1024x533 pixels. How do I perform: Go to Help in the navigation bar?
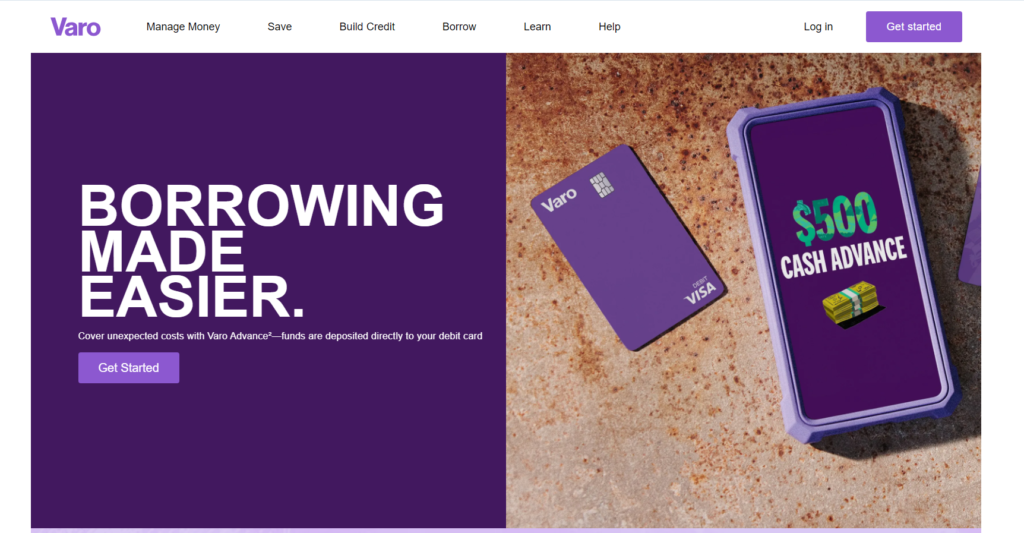click(609, 27)
